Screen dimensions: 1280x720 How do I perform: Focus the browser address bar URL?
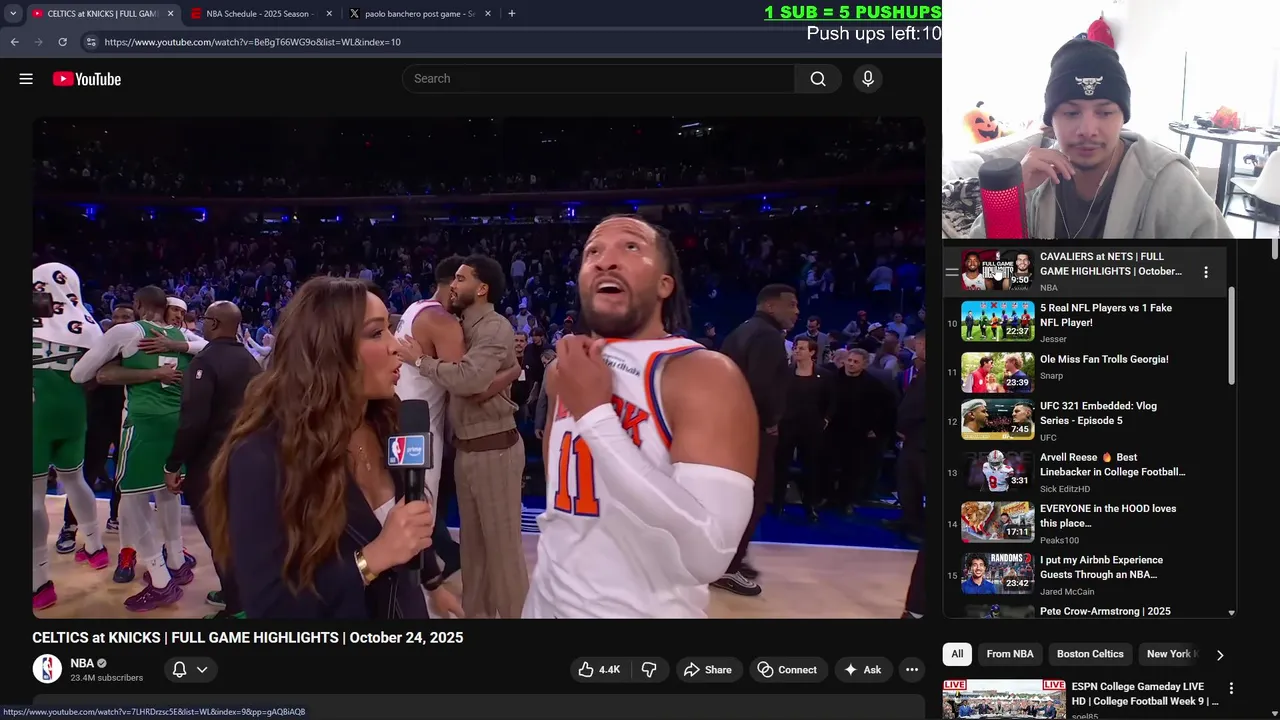point(252,42)
